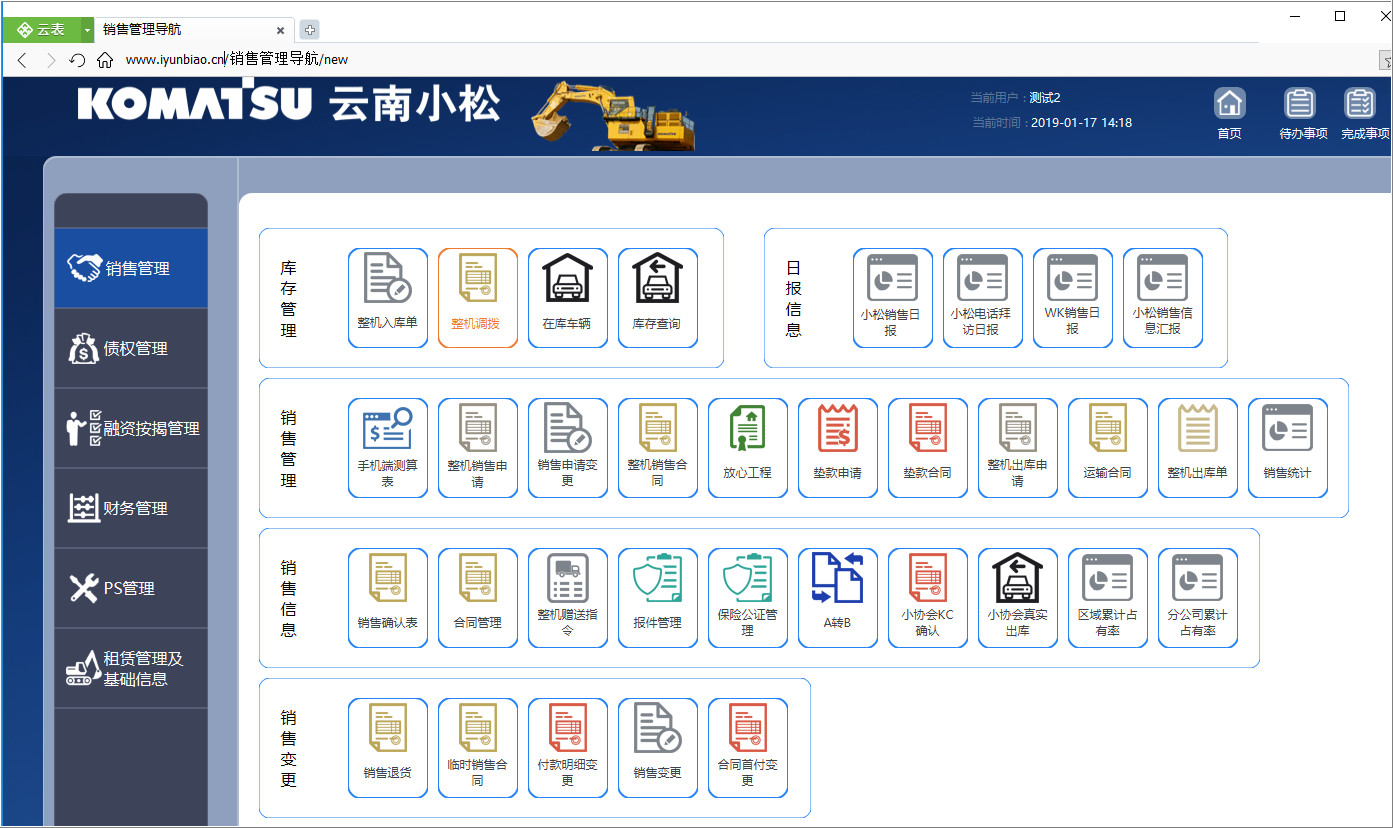This screenshot has height=828, width=1393.
Task: Open 整机销售合同 contract
Action: point(658,448)
